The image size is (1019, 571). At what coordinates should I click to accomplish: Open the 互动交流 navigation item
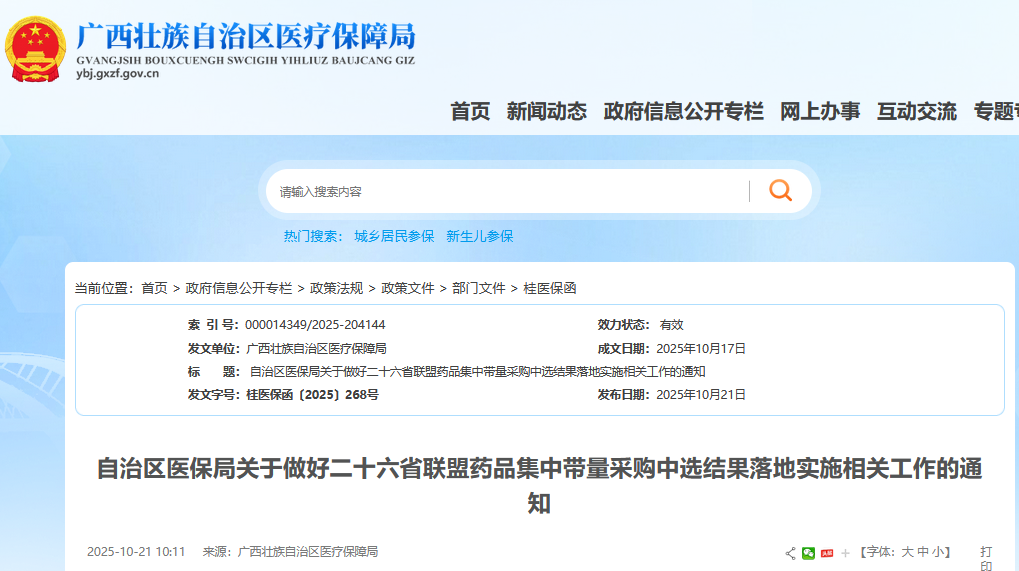click(916, 111)
